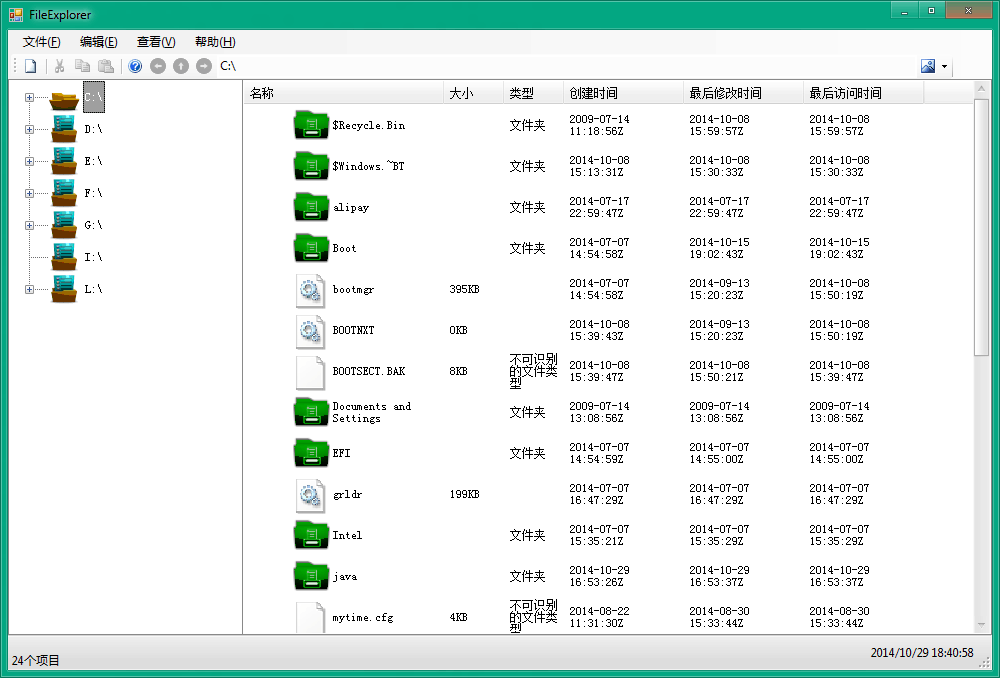The image size is (1000, 678).
Task: Sort by 名称 column header
Action: [x=344, y=93]
